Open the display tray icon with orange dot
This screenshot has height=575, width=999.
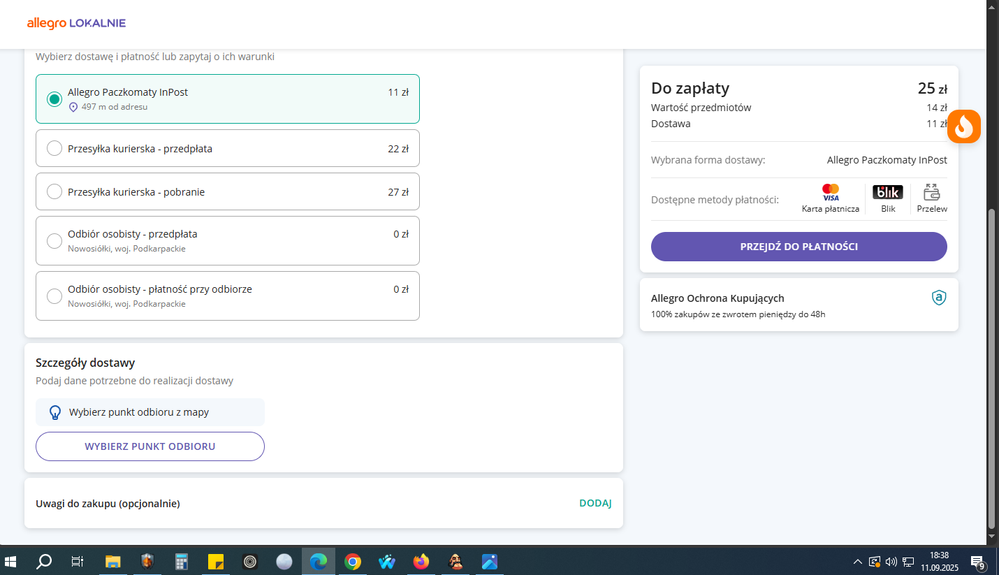[874, 562]
